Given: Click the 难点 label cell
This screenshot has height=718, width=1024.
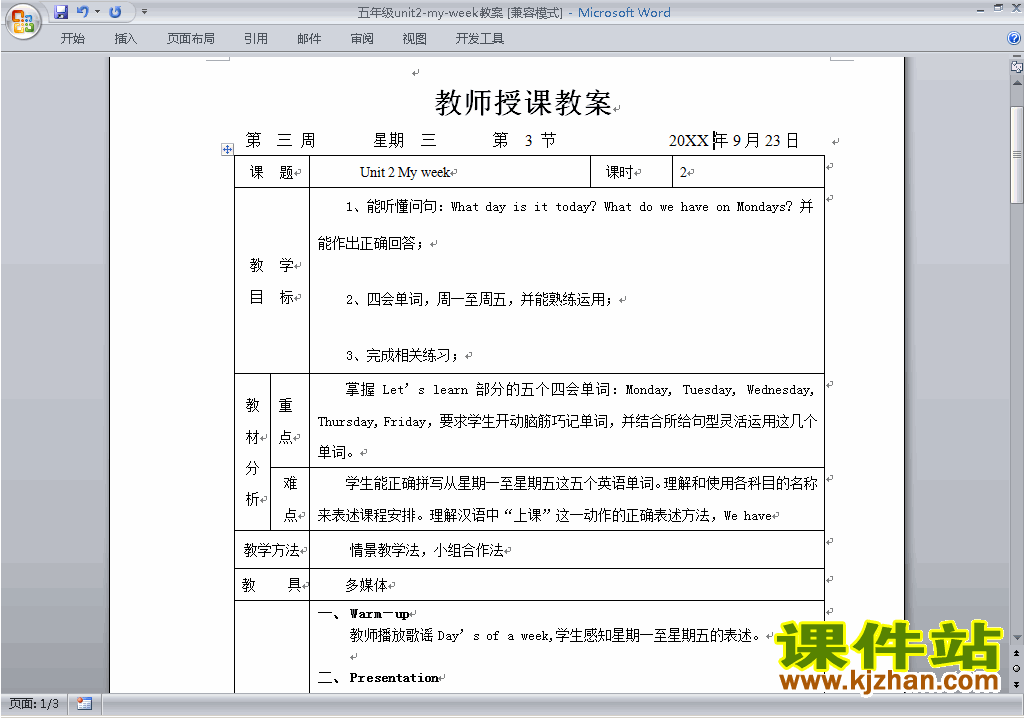Looking at the screenshot, I should click(x=290, y=499).
